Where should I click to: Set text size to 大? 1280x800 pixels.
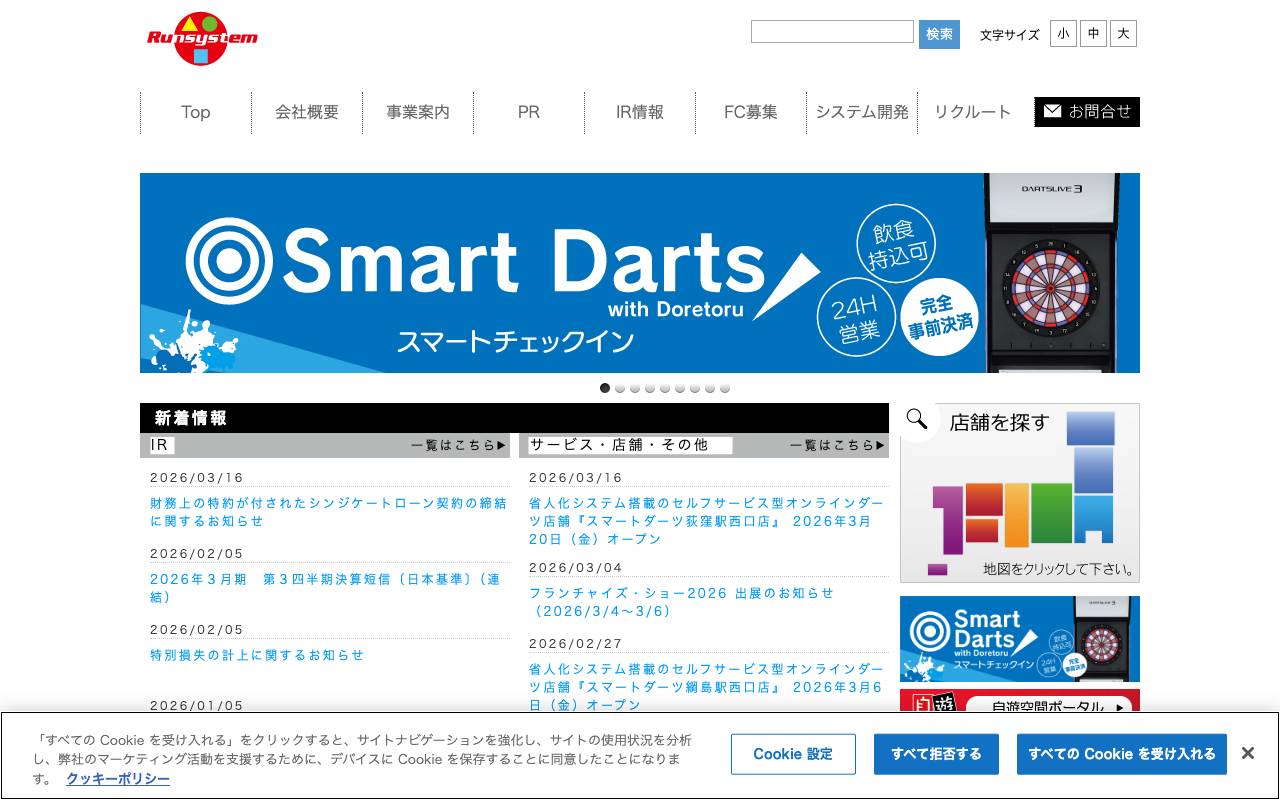click(x=1123, y=33)
